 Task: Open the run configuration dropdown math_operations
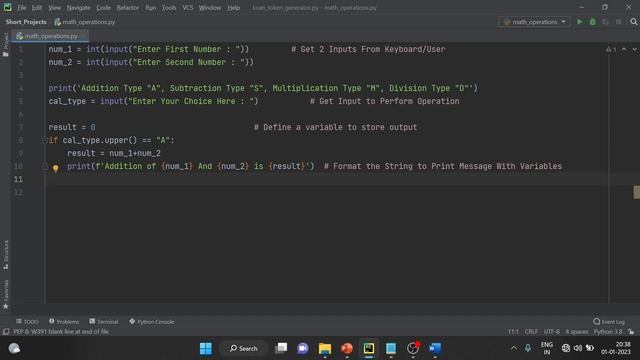[534, 22]
